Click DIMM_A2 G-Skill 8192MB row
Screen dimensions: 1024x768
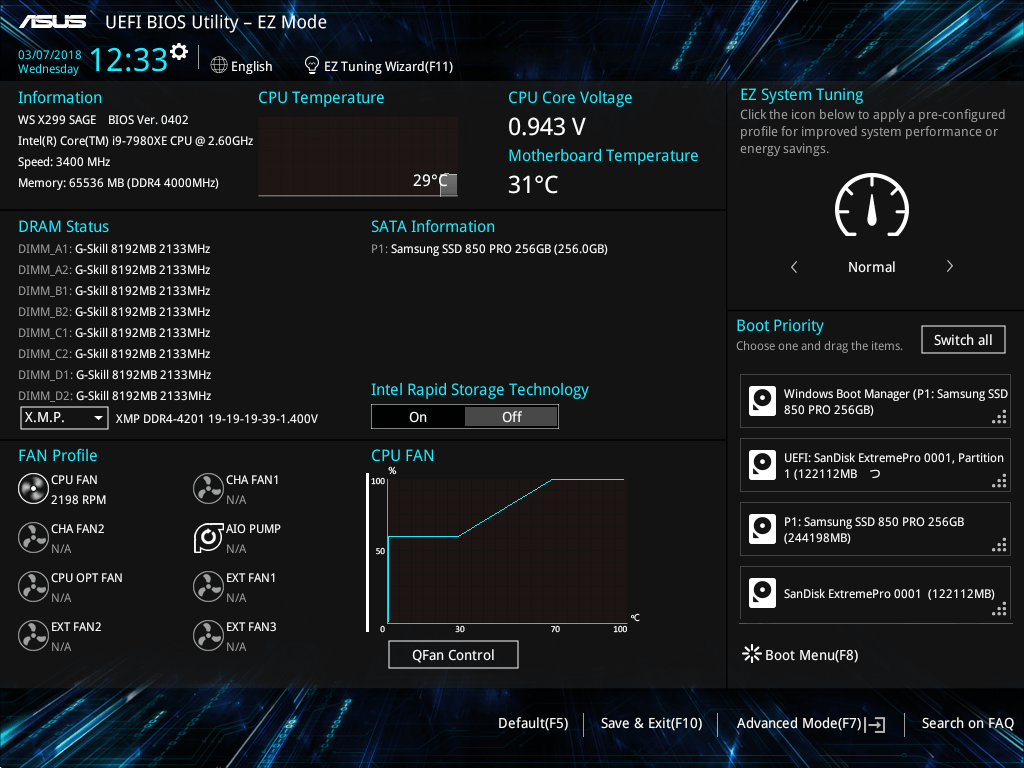(114, 270)
